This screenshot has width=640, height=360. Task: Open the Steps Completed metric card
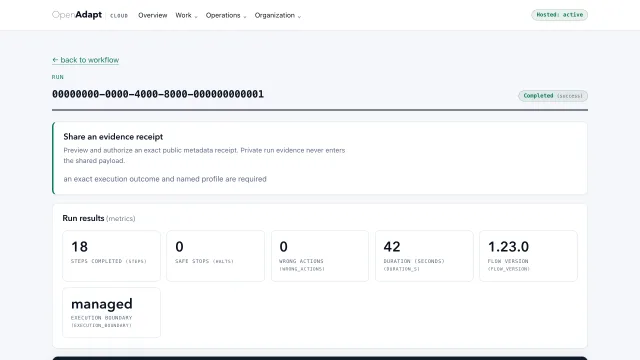(x=111, y=256)
